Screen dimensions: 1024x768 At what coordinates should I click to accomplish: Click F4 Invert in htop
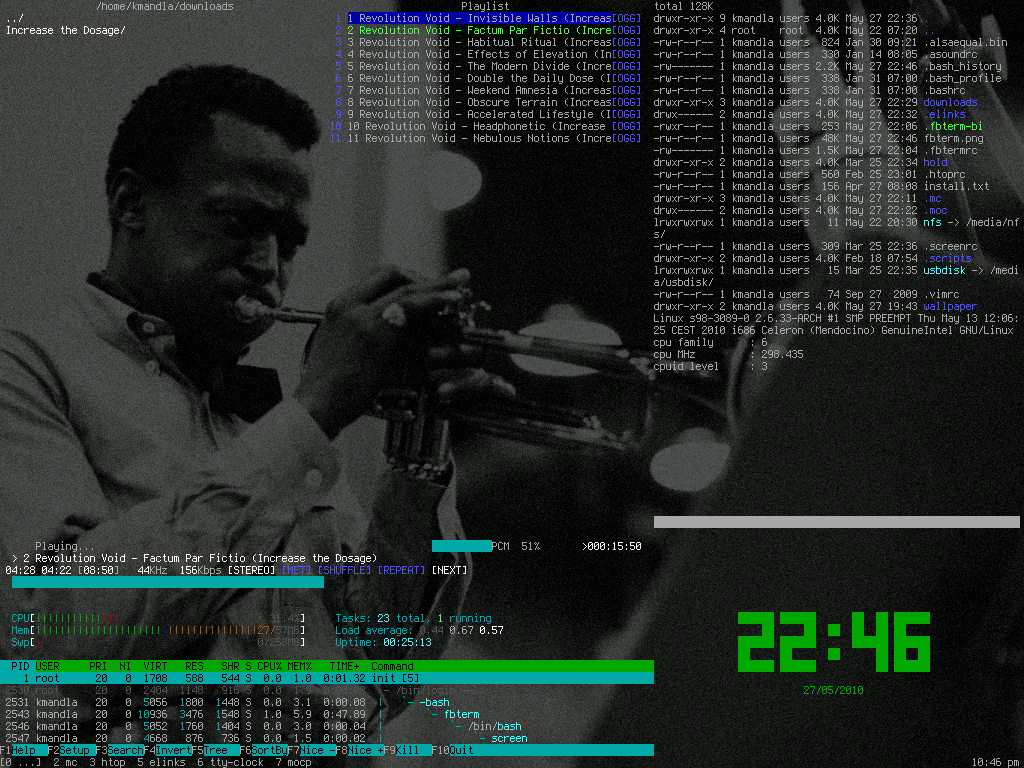click(167, 750)
